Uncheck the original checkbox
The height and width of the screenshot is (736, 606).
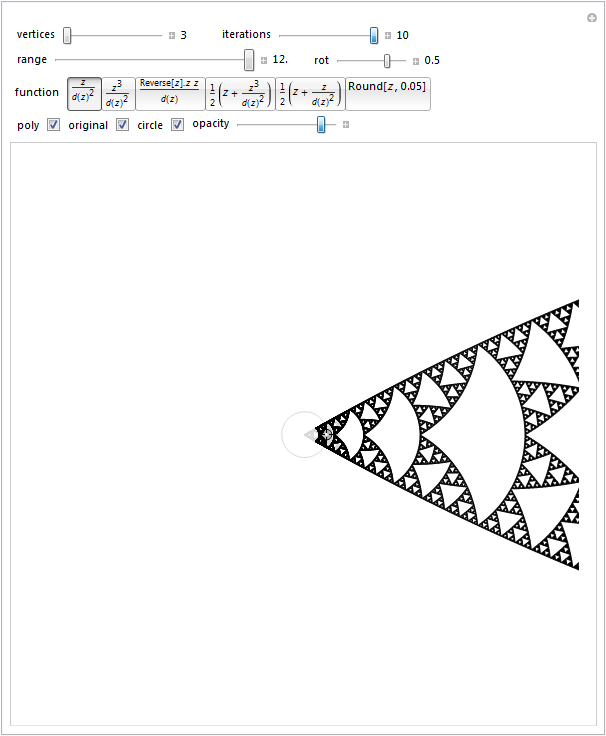(122, 125)
